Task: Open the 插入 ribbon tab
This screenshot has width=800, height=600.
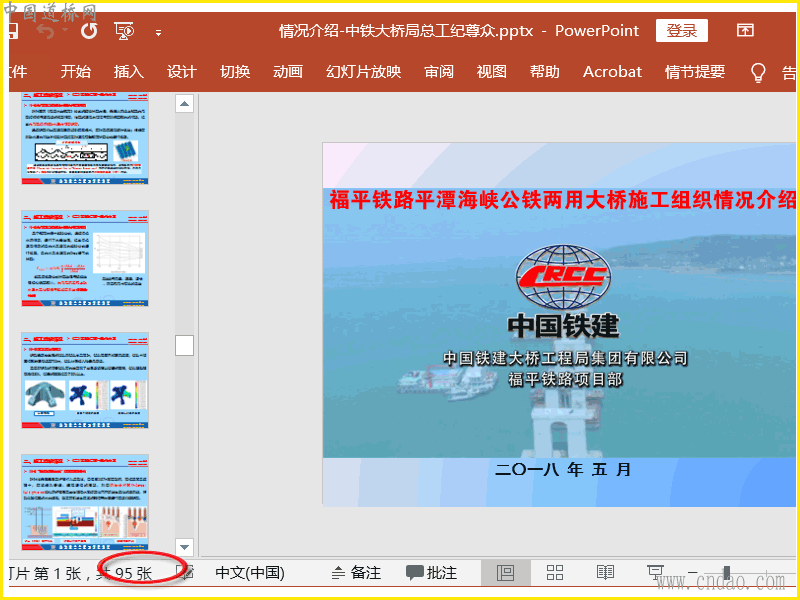Action: coord(129,71)
